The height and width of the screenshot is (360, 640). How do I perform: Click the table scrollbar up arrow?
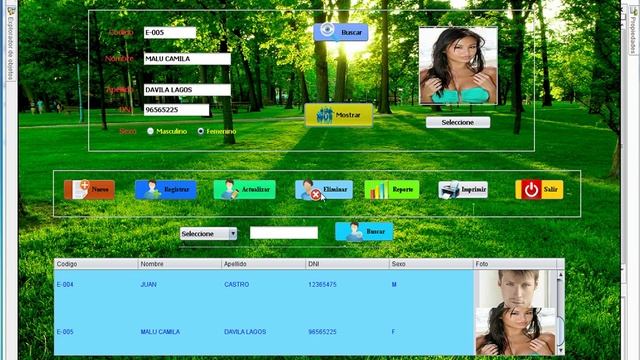[x=560, y=275]
